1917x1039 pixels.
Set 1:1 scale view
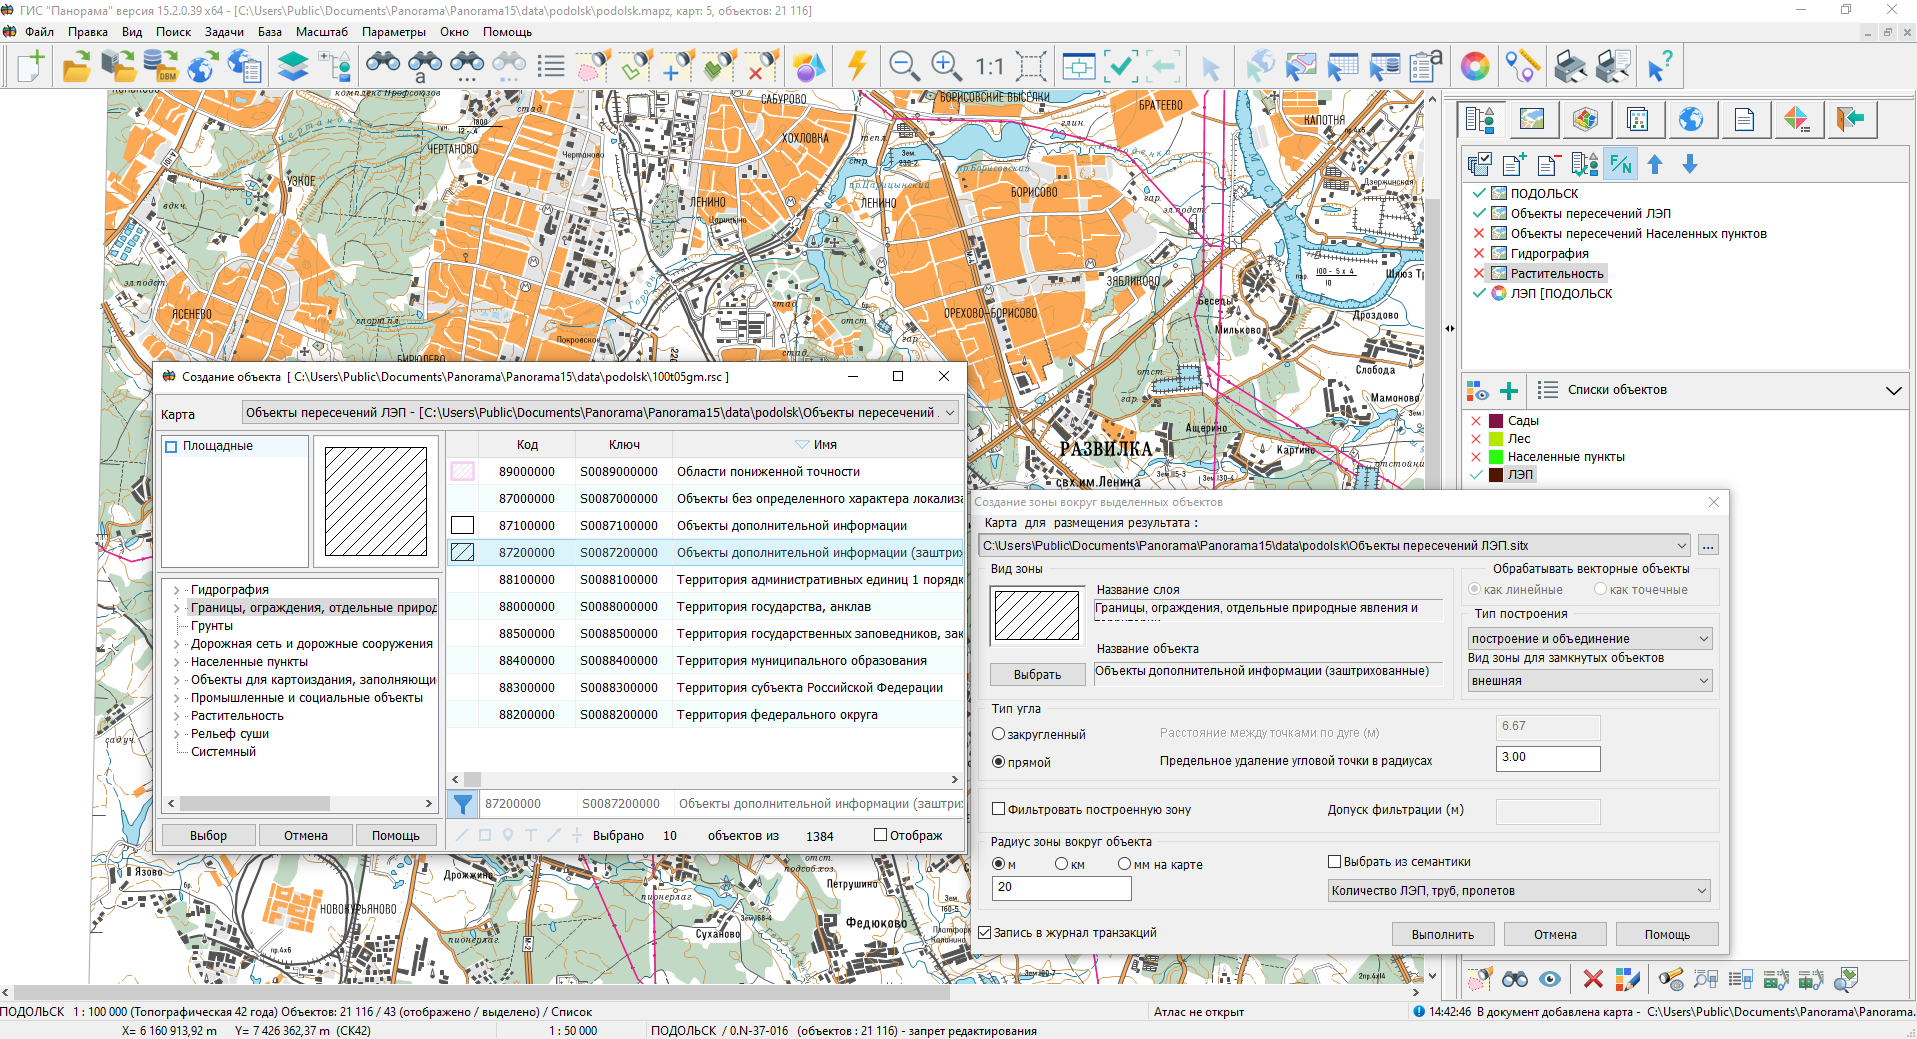pyautogui.click(x=989, y=66)
